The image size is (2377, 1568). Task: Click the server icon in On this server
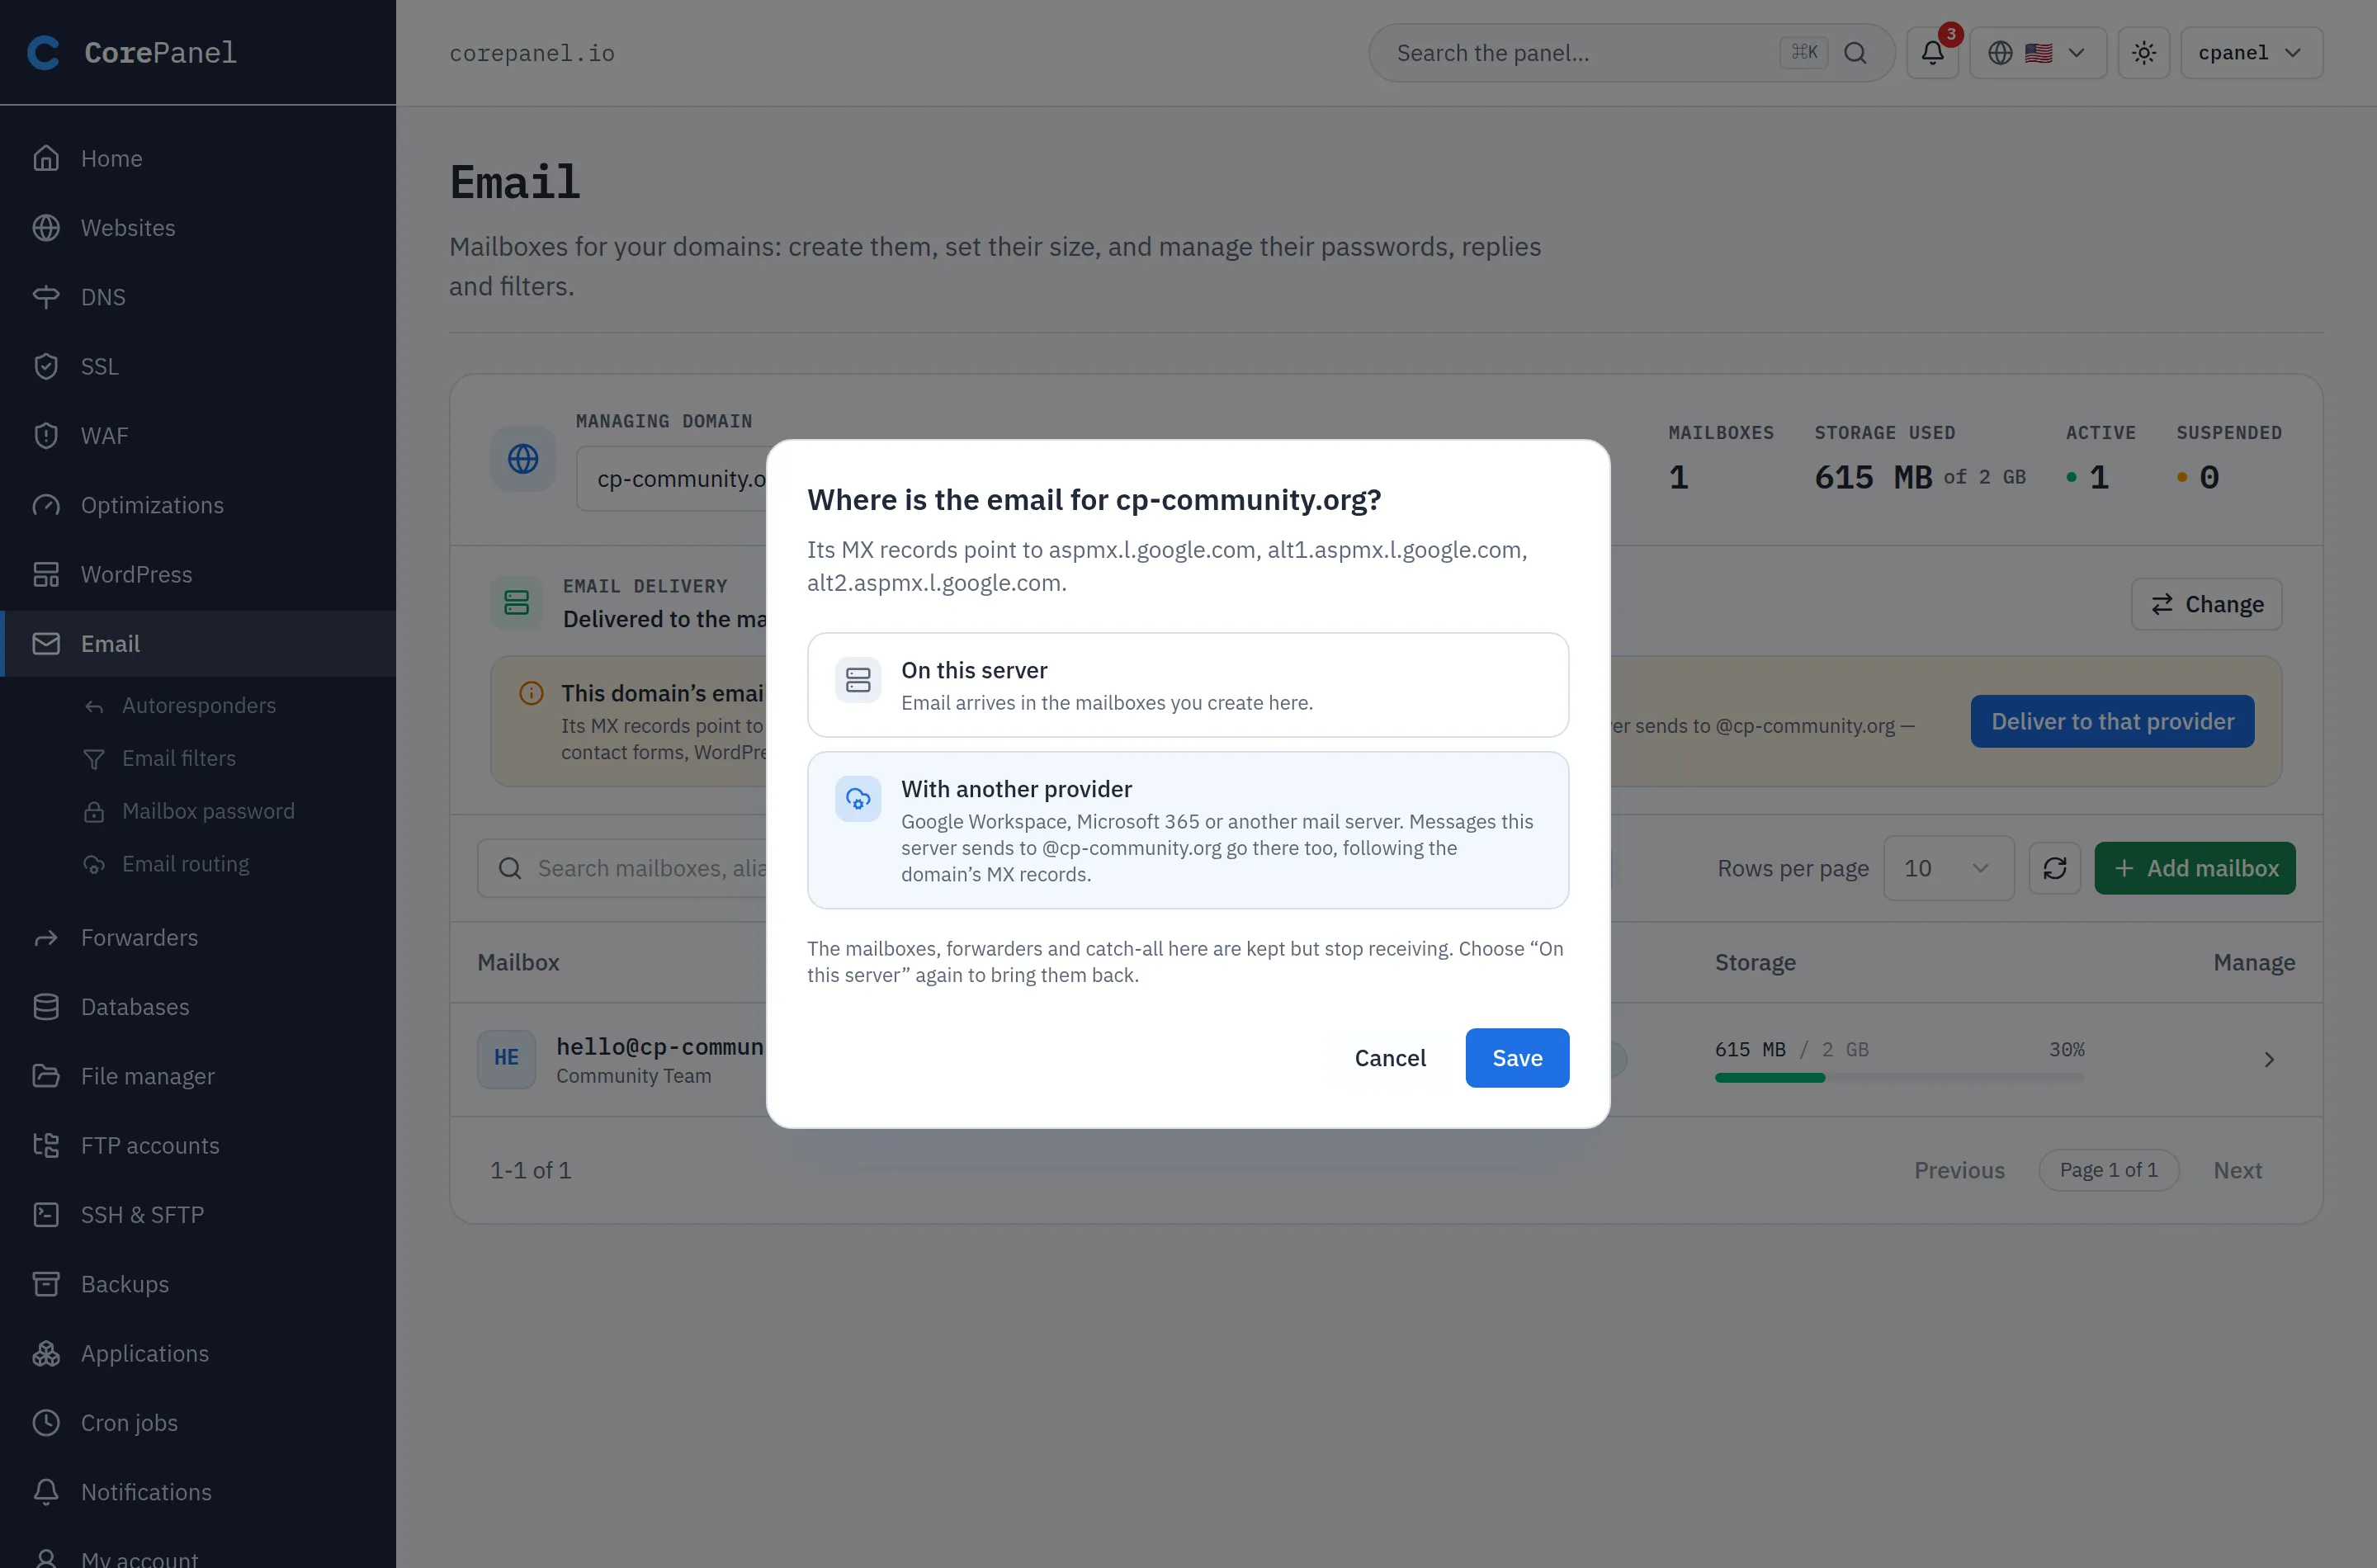pos(858,680)
